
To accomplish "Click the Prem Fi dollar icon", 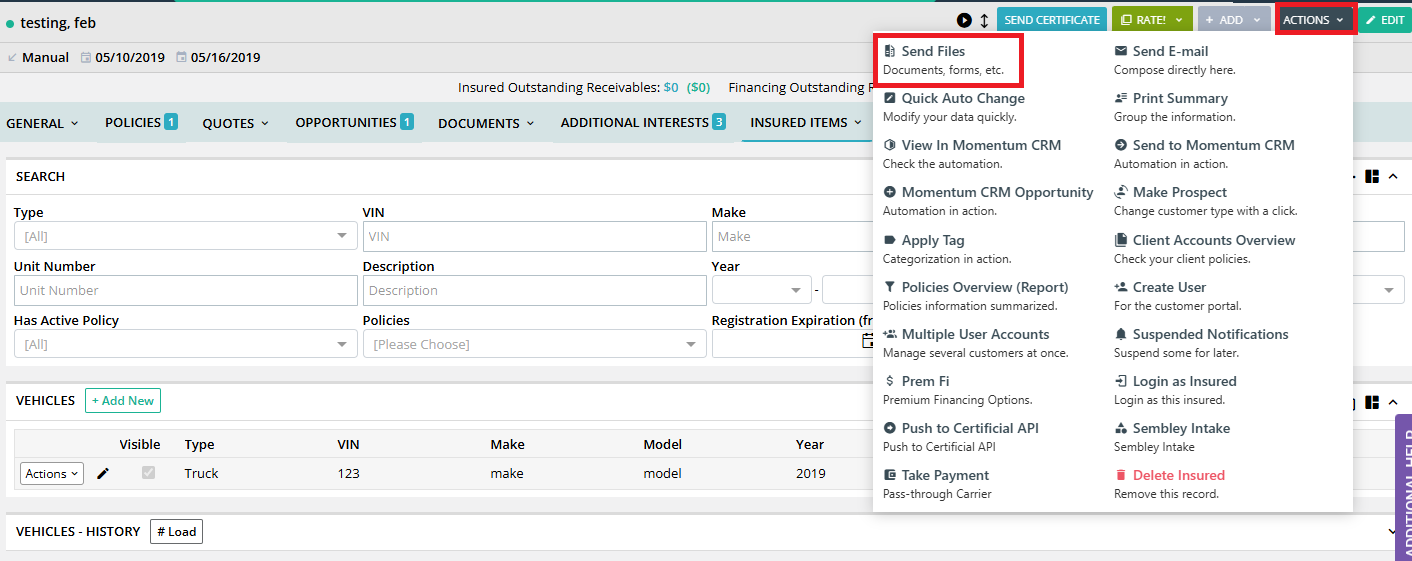I will [x=890, y=381].
